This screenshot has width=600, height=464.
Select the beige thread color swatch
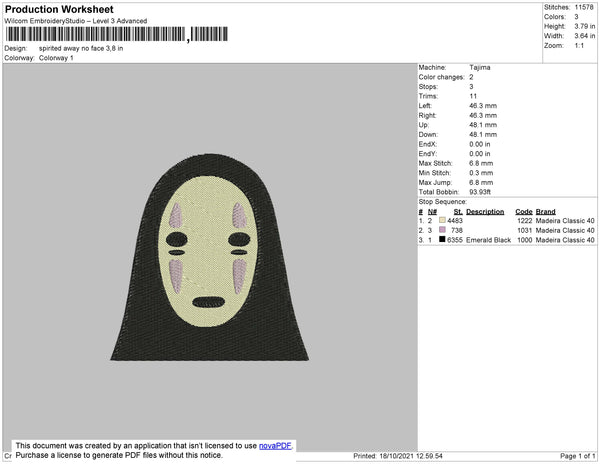tap(442, 220)
